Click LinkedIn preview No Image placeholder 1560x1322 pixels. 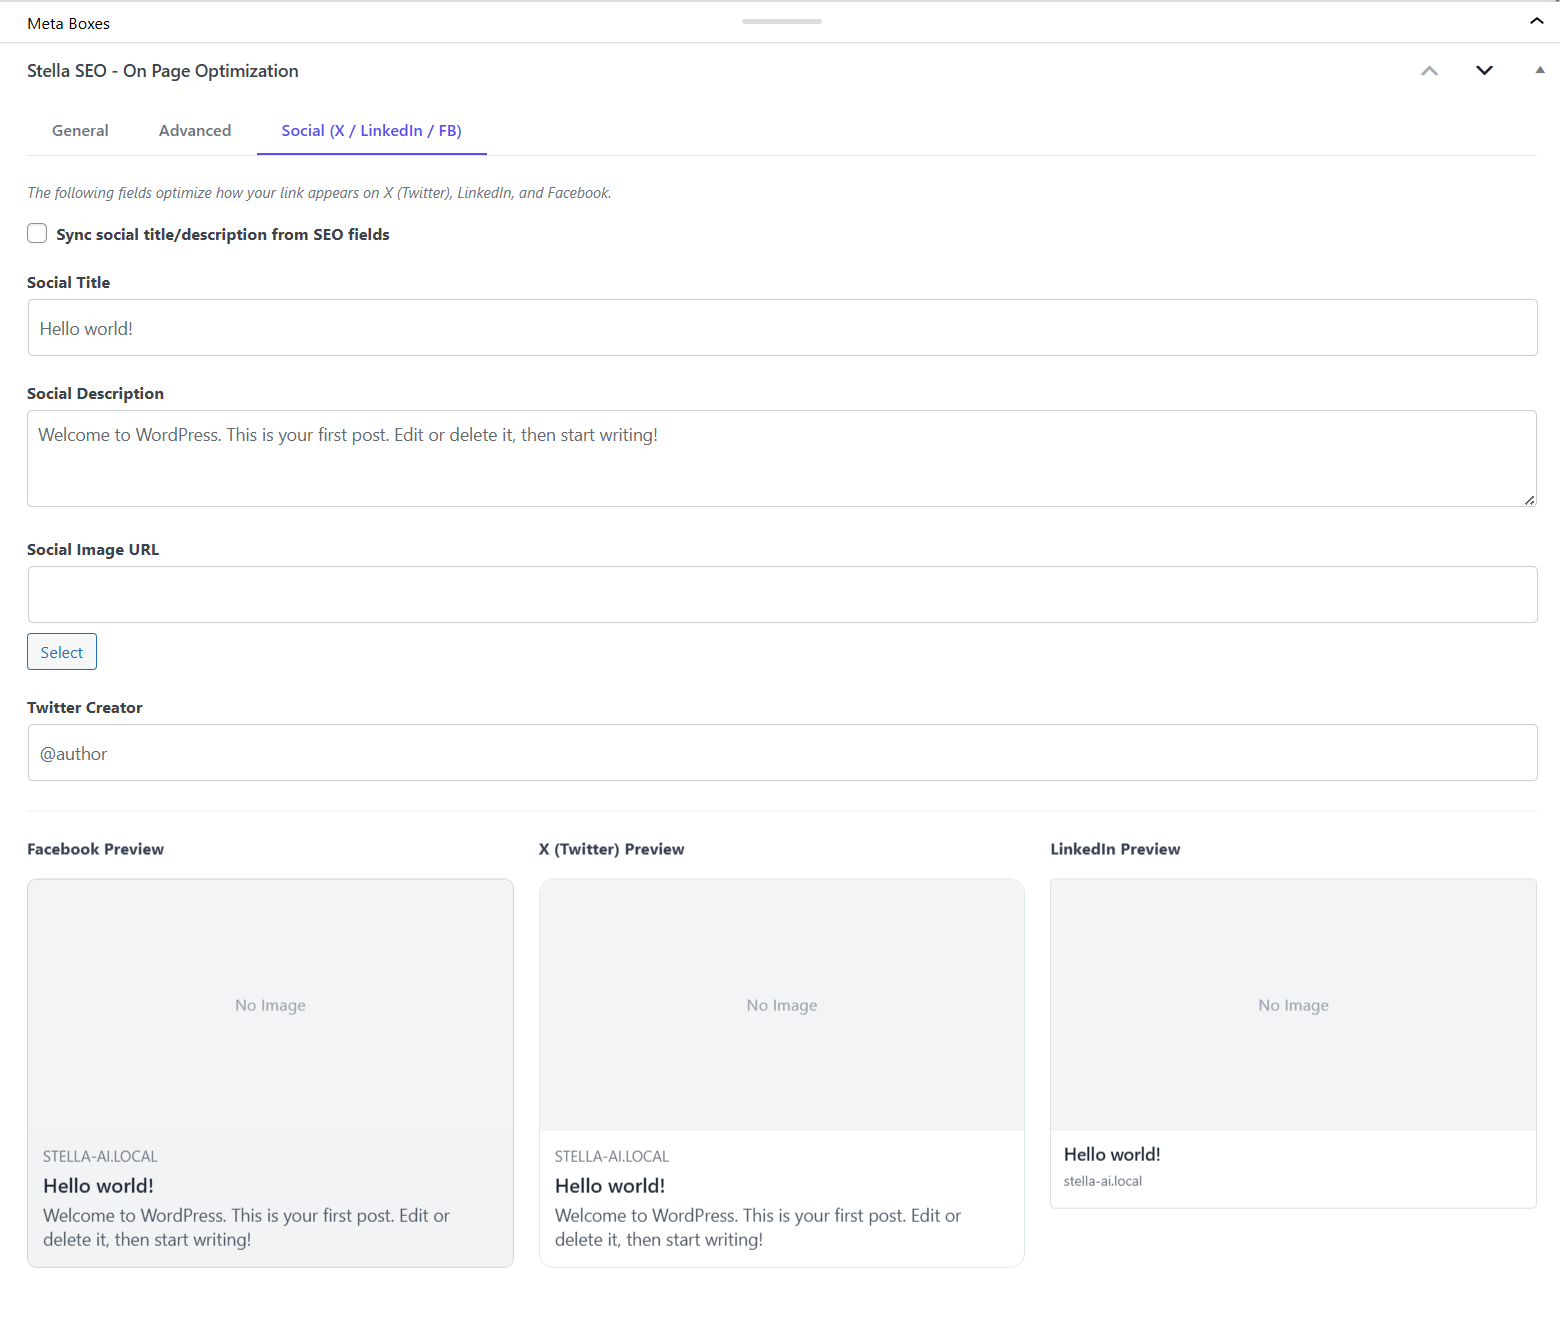coord(1293,1005)
